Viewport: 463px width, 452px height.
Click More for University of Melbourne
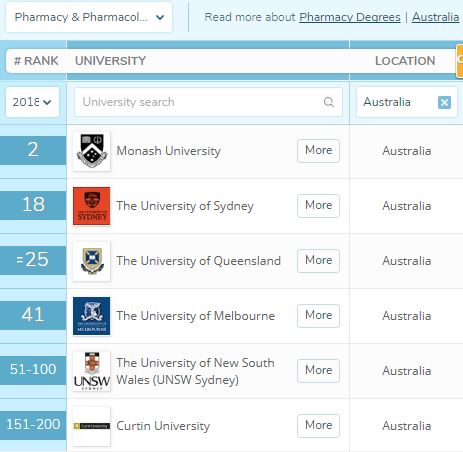(318, 316)
